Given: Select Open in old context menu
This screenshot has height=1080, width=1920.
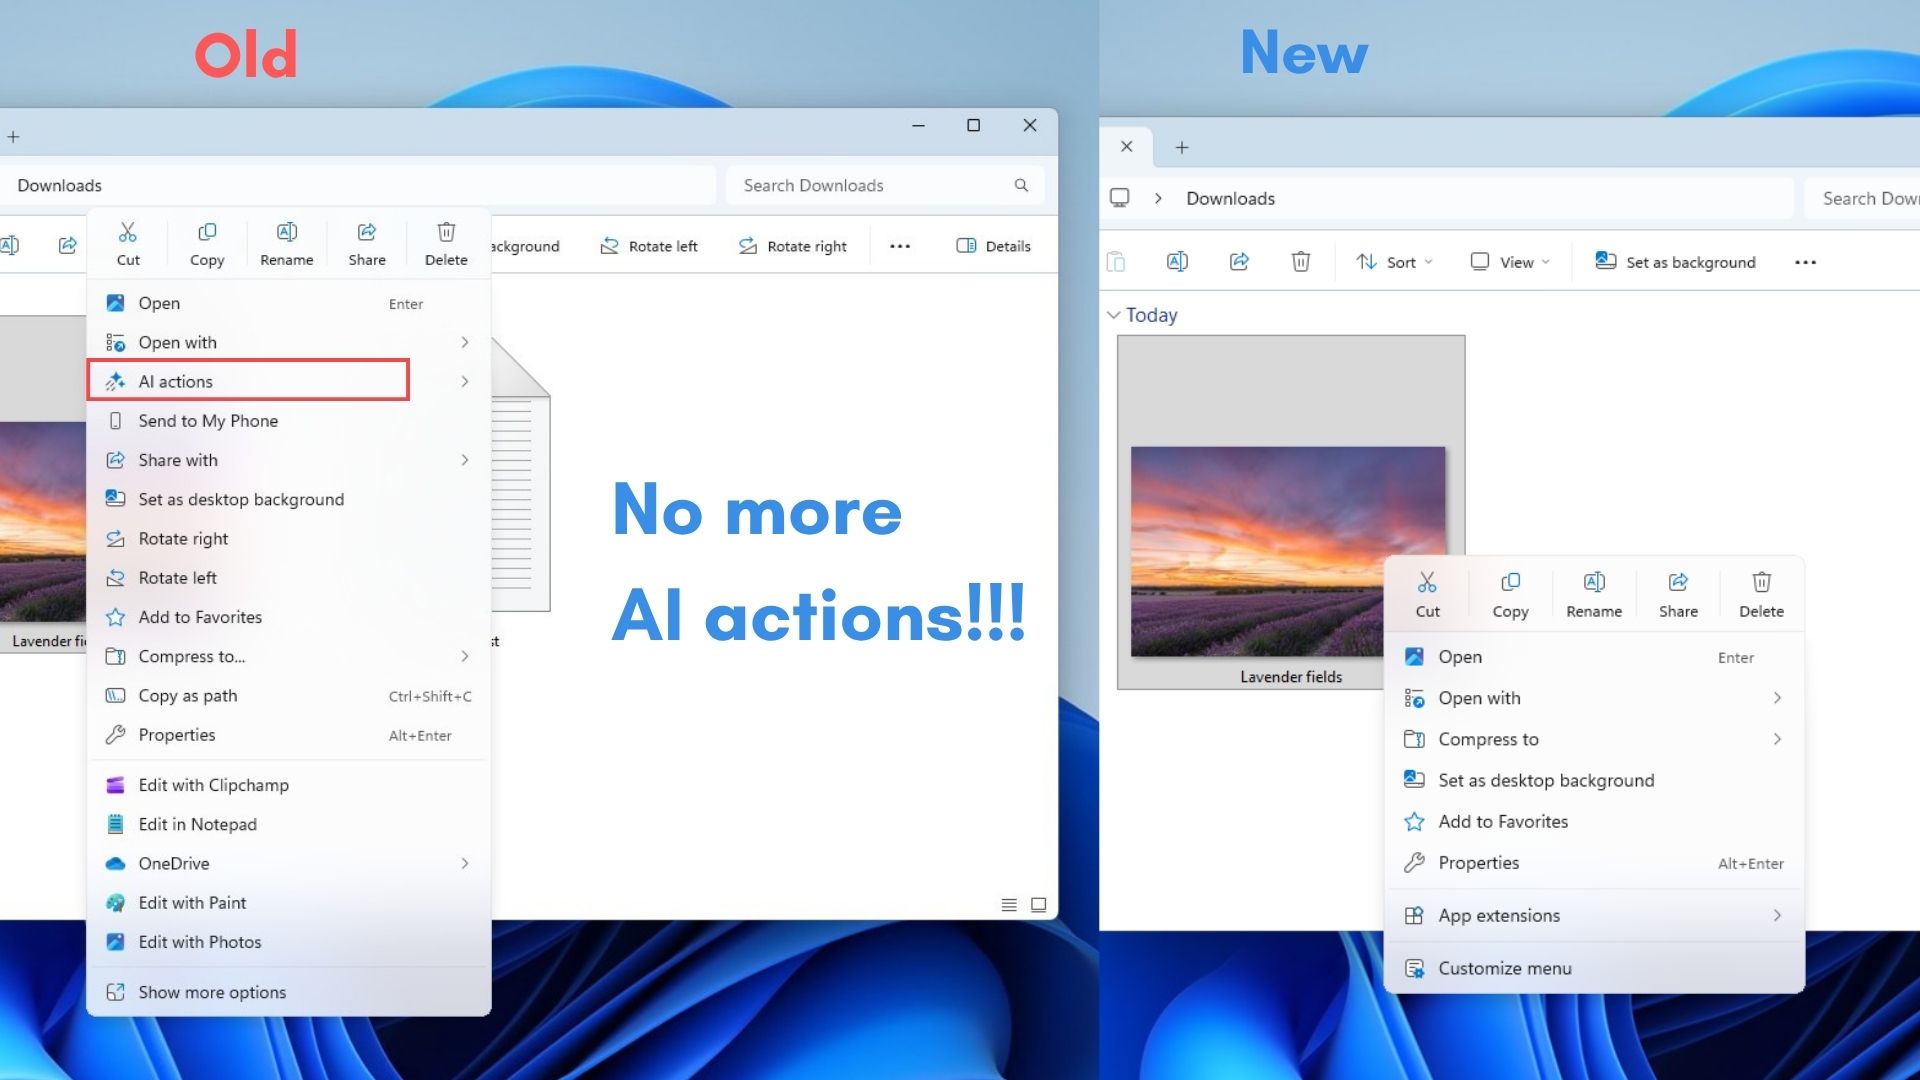Looking at the screenshot, I should [x=289, y=303].
